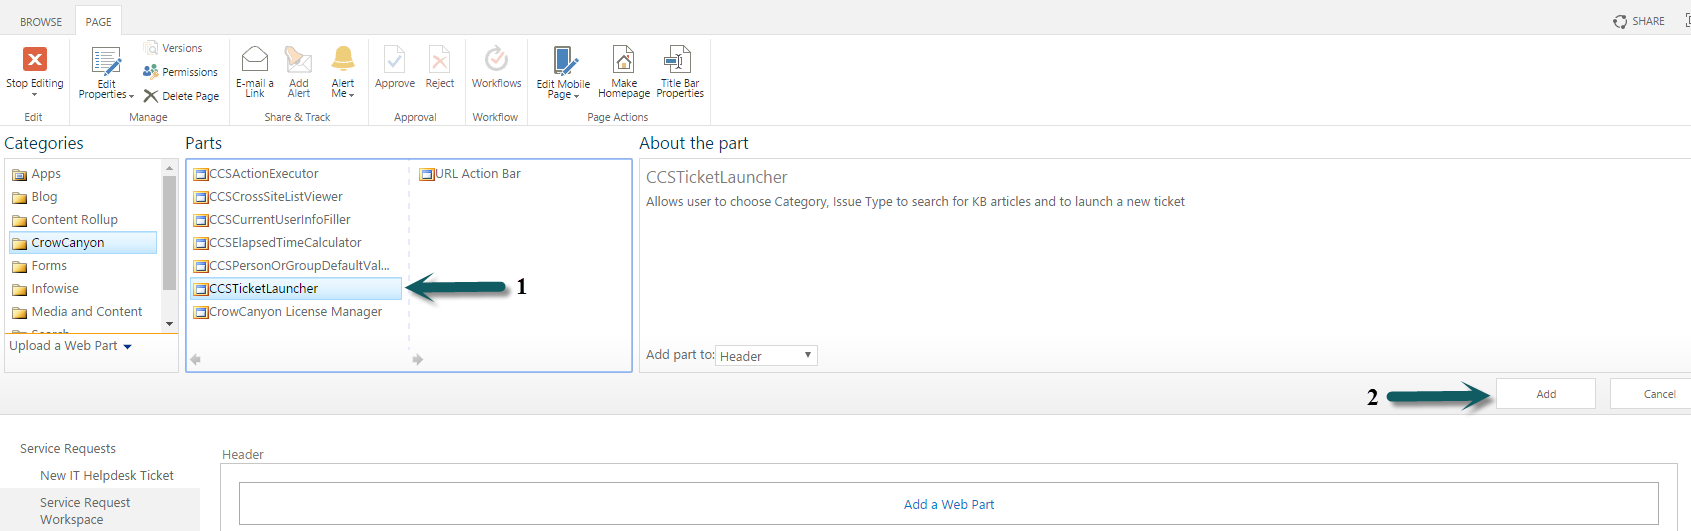Click the Share icon
Screen dimensions: 1691x531
click(x=1620, y=21)
